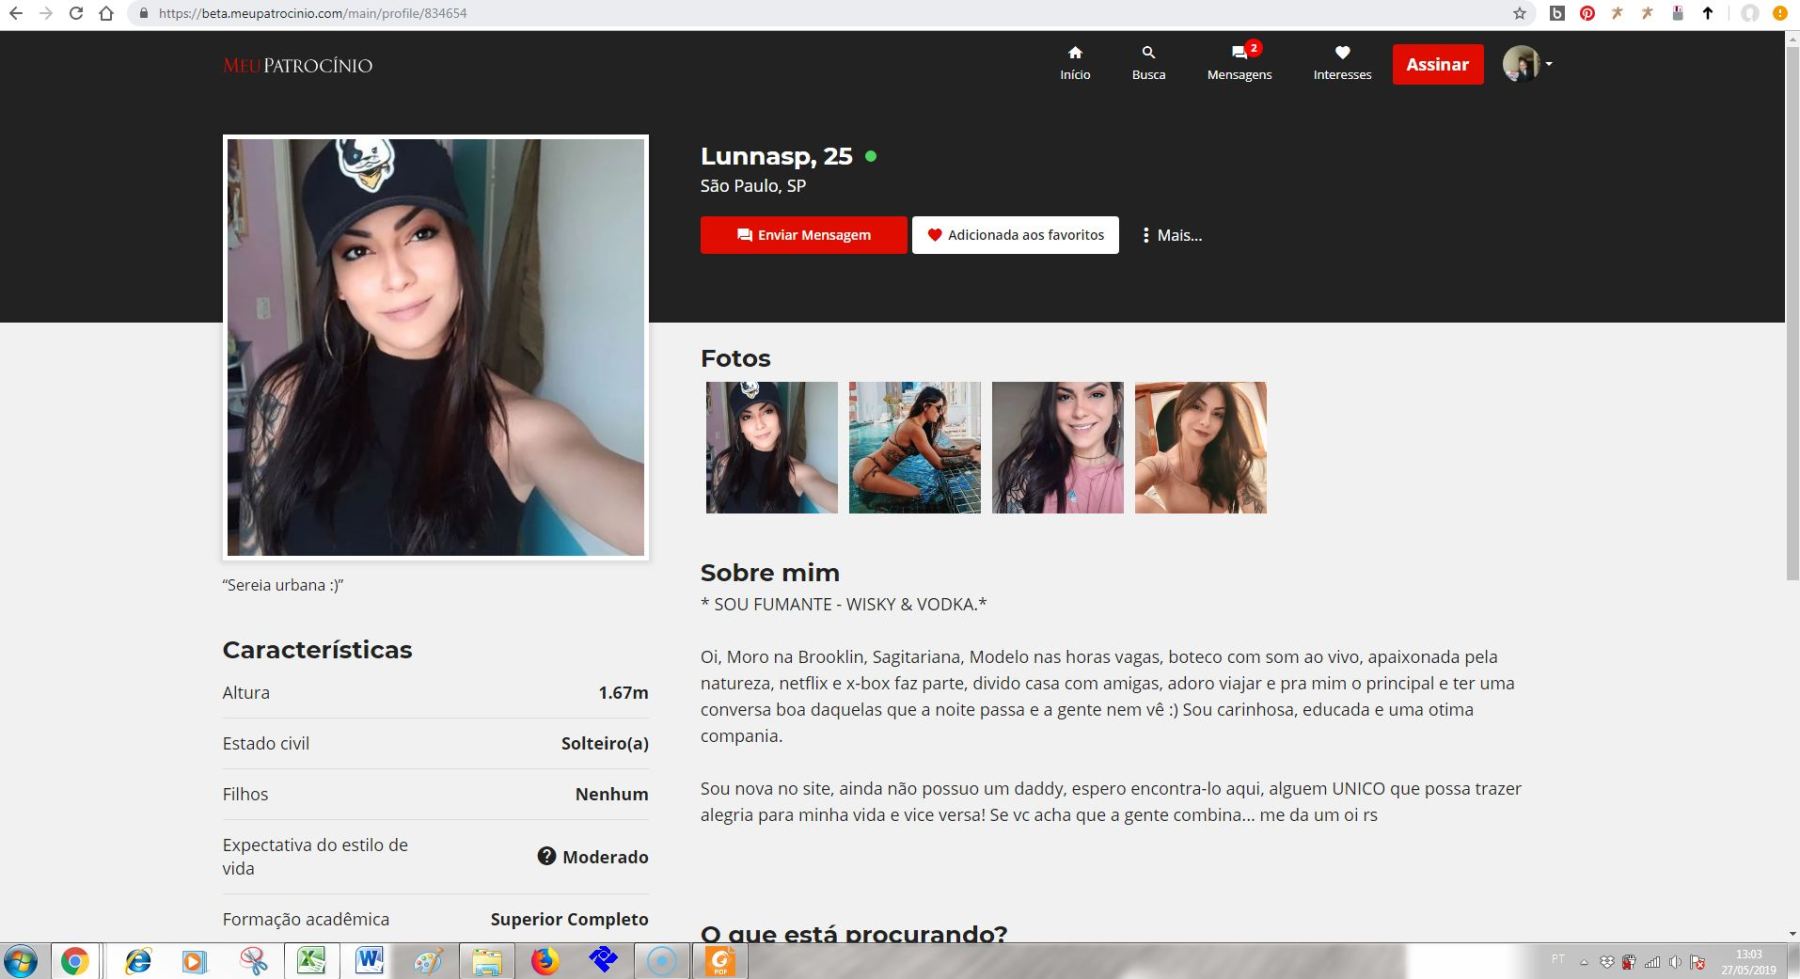Image resolution: width=1800 pixels, height=979 pixels.
Task: Click the Pinterest extension icon
Action: [1587, 13]
